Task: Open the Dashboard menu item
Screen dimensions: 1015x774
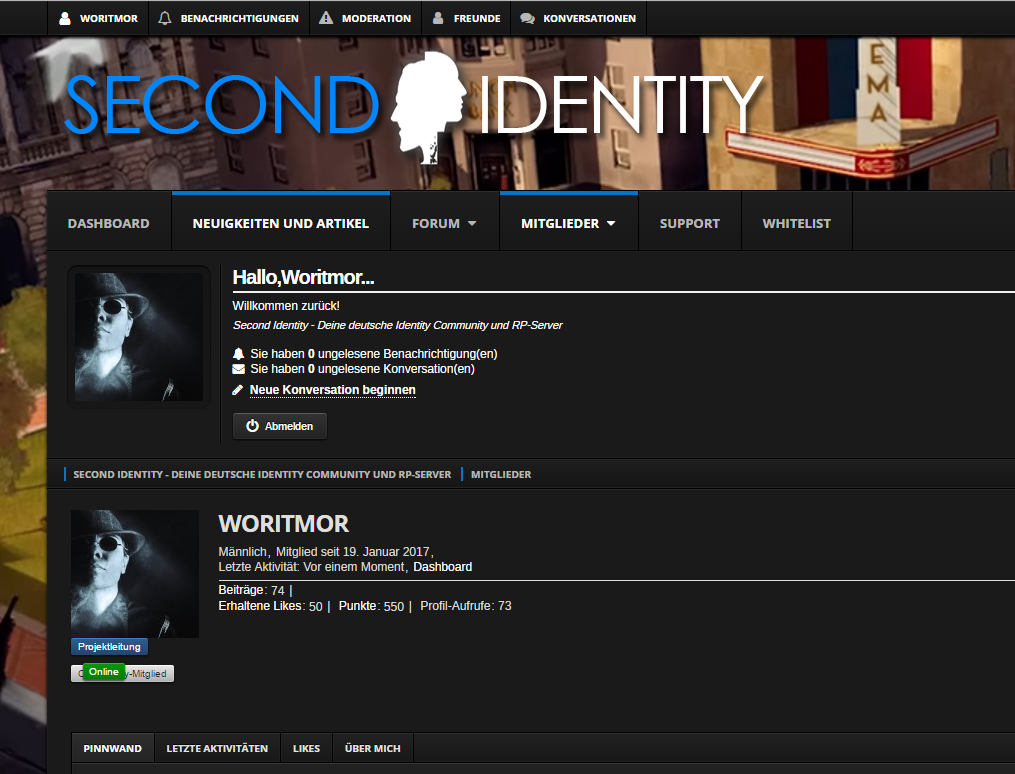Action: tap(109, 223)
